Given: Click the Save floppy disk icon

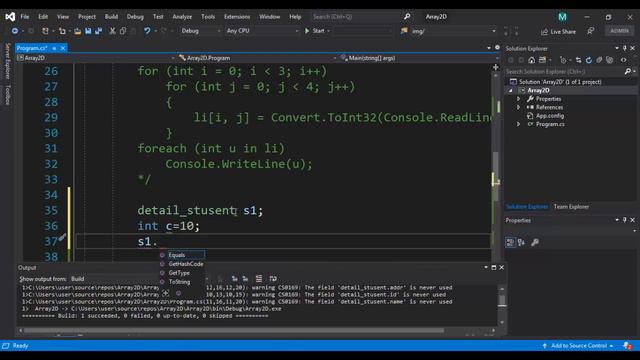Looking at the screenshot, I should coord(88,31).
